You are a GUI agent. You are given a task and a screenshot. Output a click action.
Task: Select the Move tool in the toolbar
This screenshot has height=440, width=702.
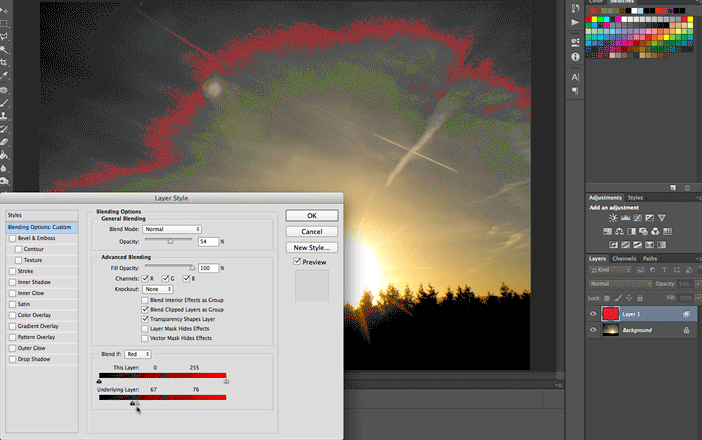click(4, 9)
